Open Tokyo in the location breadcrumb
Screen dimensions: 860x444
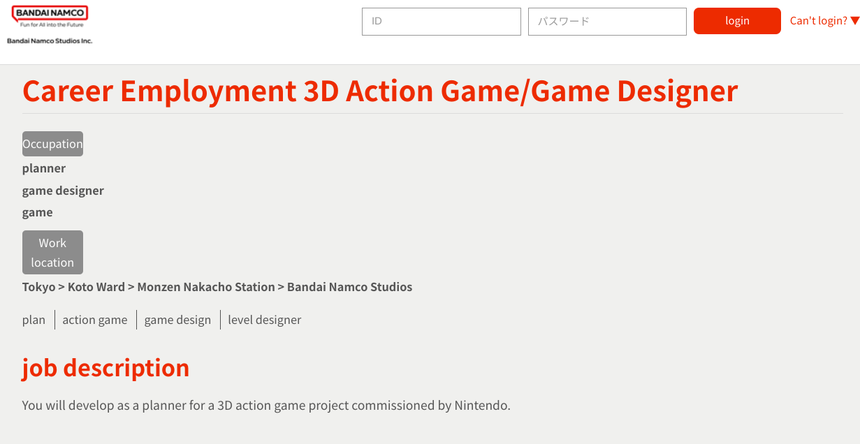38,287
